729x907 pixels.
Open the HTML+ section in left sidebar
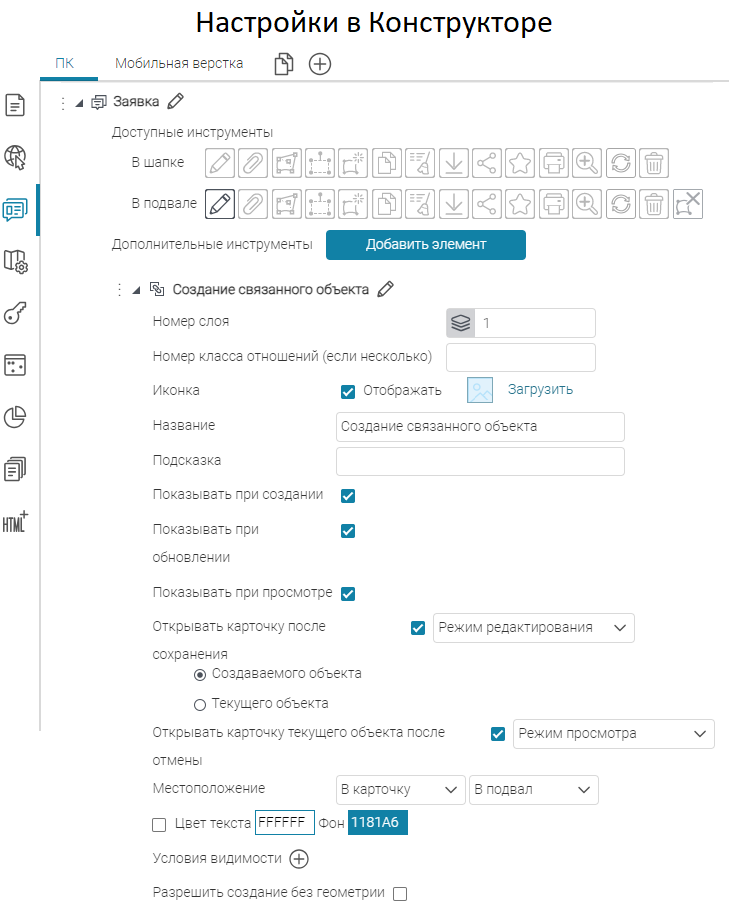15,521
